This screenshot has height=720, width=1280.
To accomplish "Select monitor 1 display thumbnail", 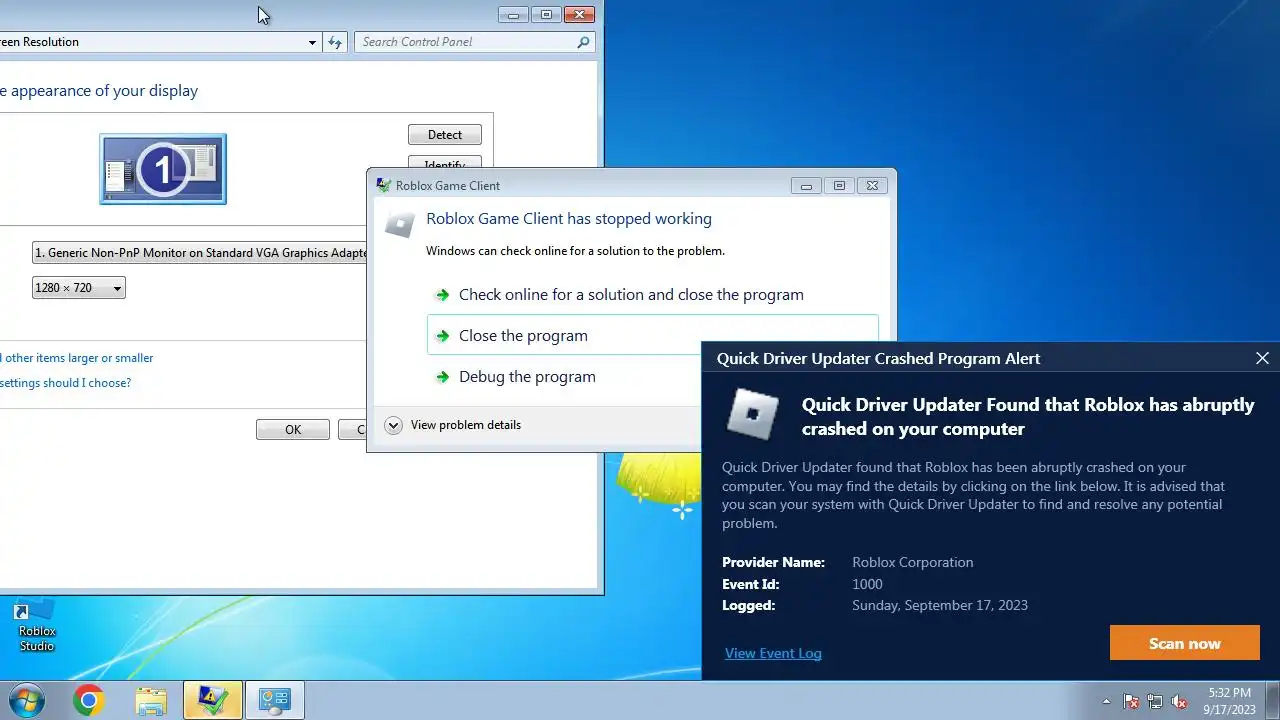I will coord(163,169).
